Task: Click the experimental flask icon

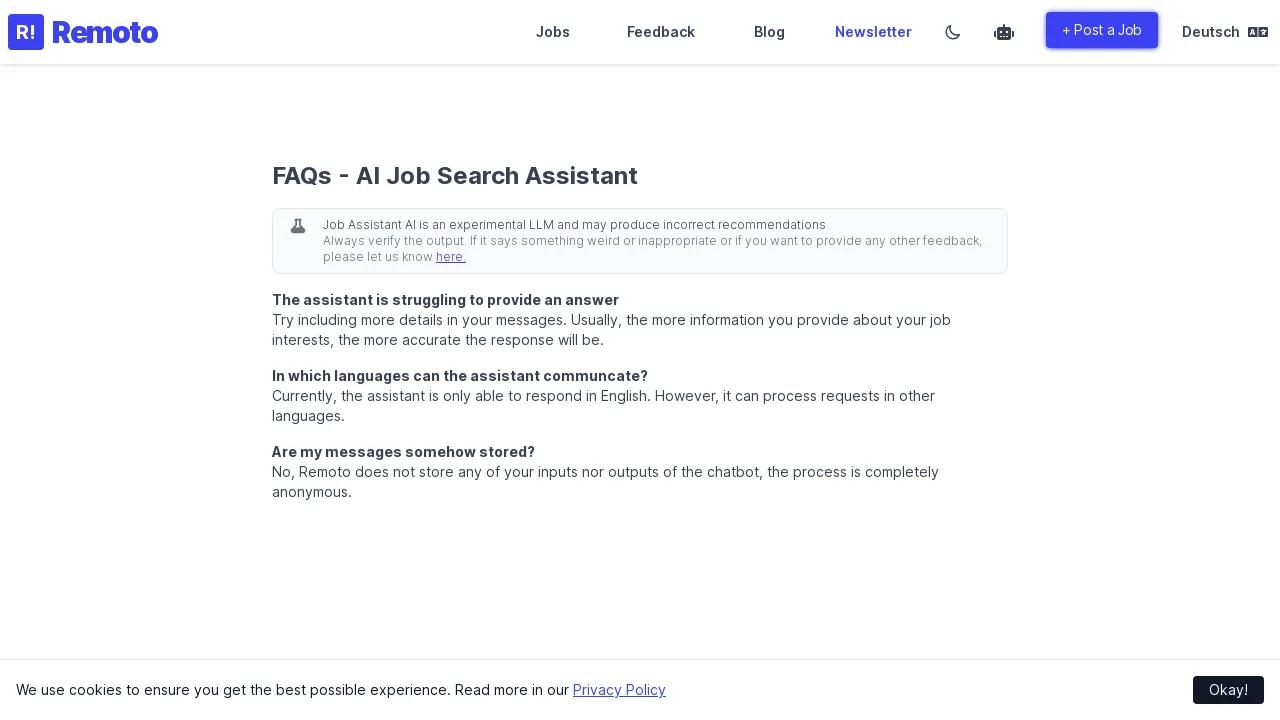Action: (298, 226)
